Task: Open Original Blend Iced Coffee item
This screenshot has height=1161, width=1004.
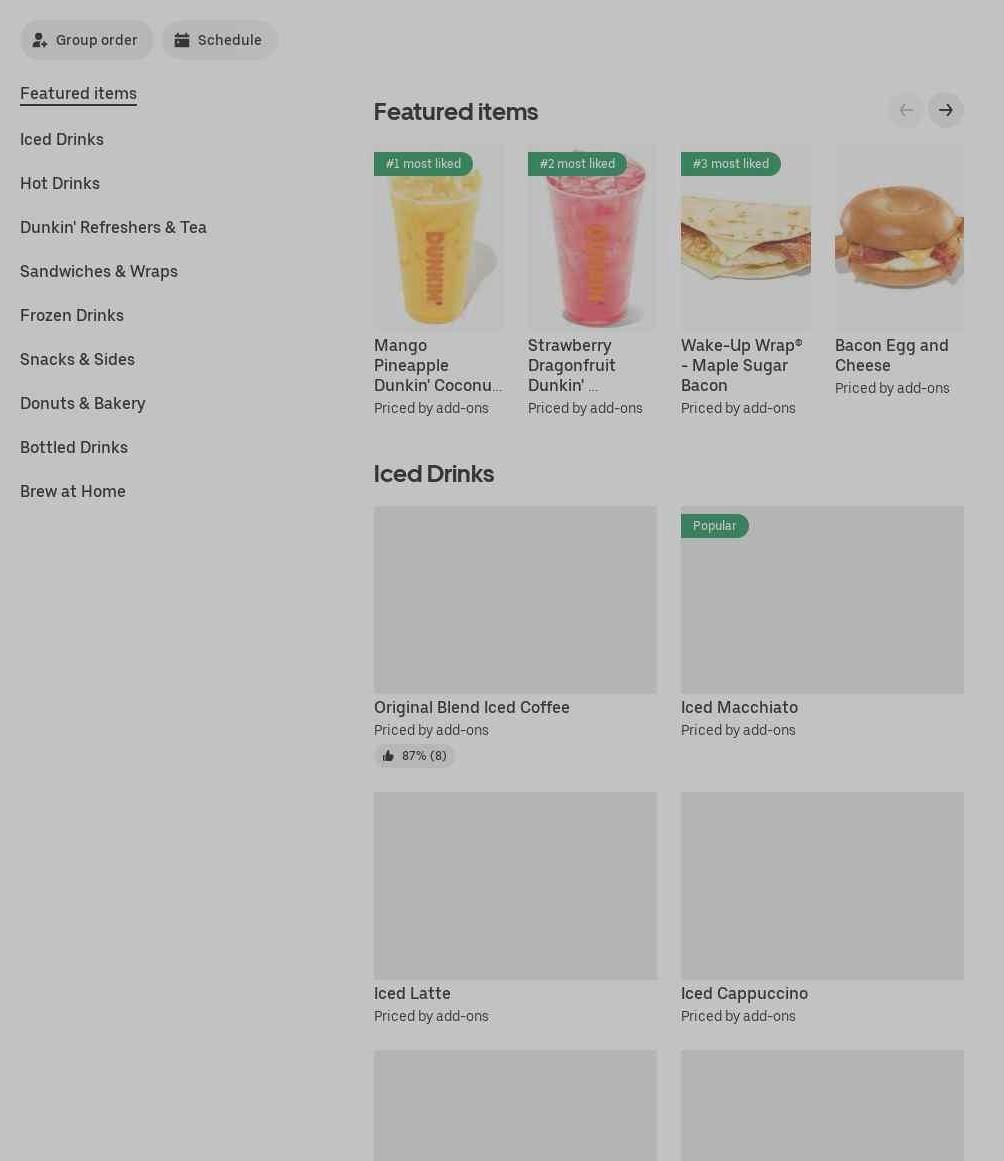Action: click(472, 707)
